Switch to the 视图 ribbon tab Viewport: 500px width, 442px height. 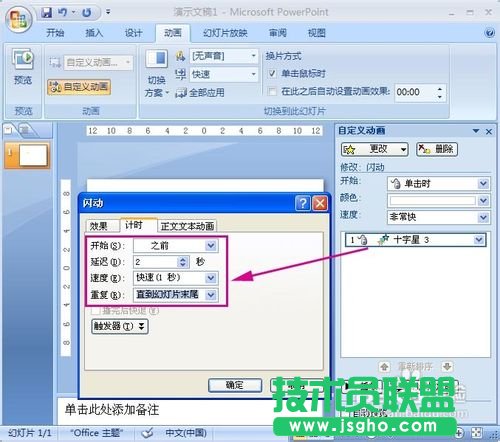click(x=316, y=33)
